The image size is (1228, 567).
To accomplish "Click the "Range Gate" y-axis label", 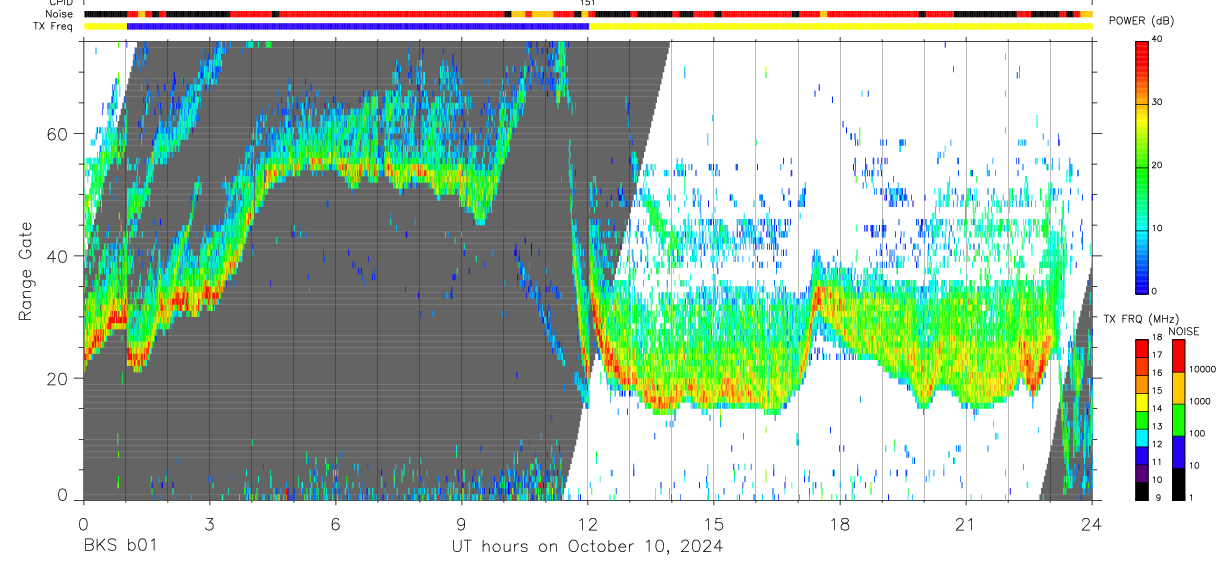I will pos(27,272).
